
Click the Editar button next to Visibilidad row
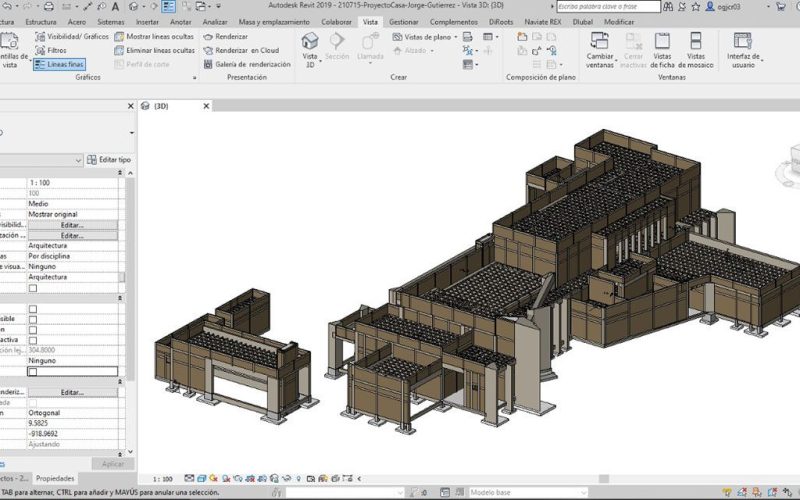coord(72,225)
